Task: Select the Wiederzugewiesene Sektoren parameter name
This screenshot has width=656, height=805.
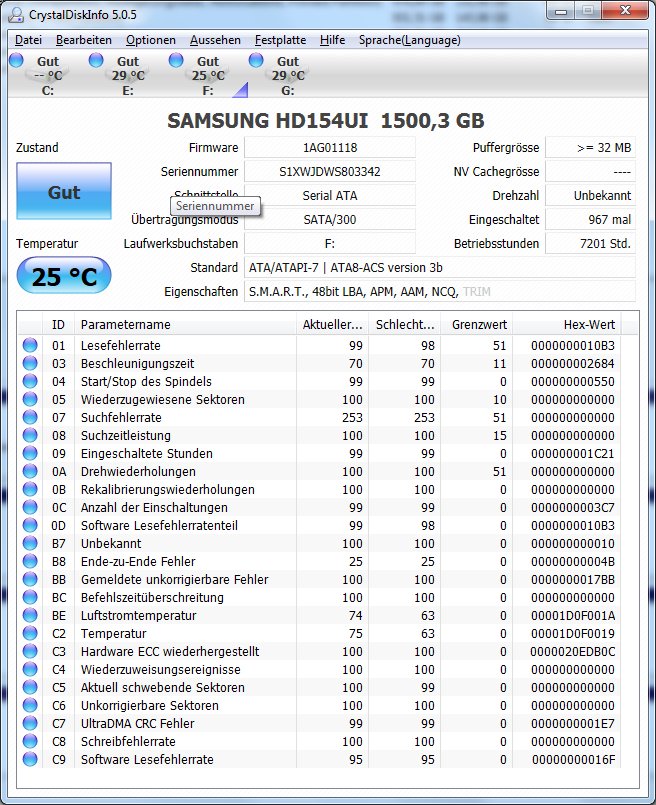Action: [x=163, y=399]
